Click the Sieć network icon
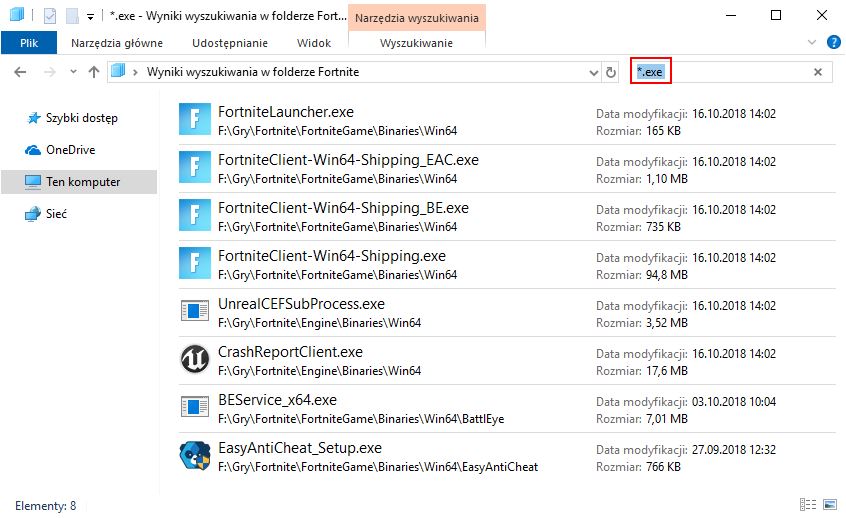This screenshot has width=846, height=518. [33, 214]
